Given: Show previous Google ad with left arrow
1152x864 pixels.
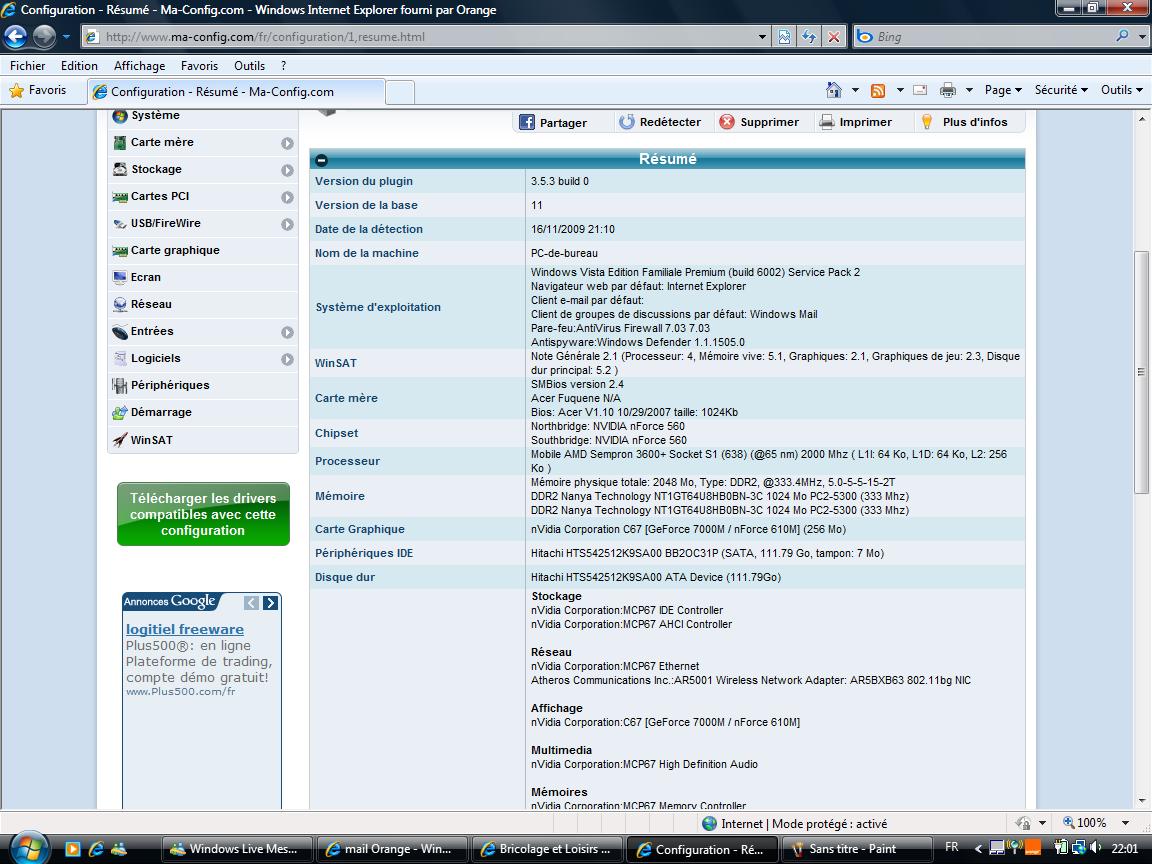Looking at the screenshot, I should (251, 602).
